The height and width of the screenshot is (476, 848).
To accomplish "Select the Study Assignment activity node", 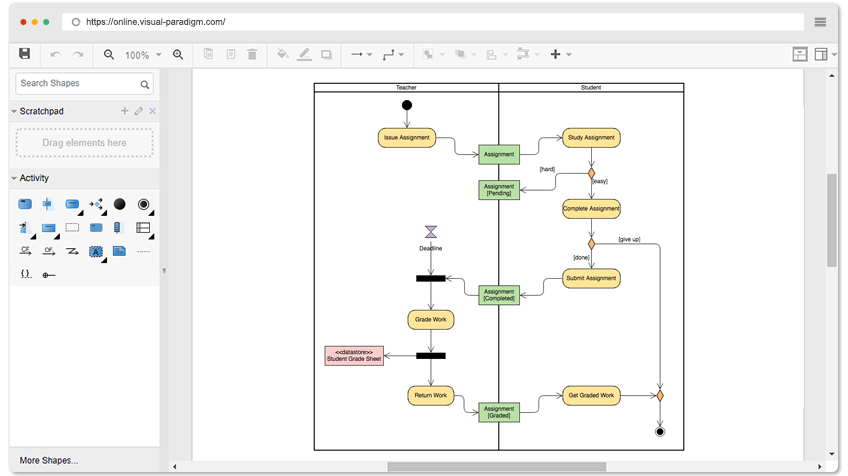I will pos(591,137).
